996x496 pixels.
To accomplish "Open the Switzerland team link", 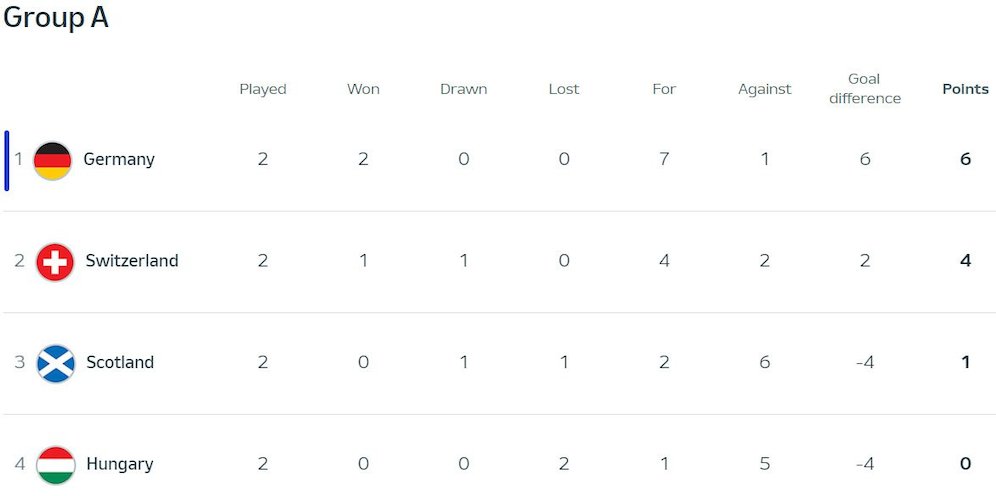I will pyautogui.click(x=132, y=261).
